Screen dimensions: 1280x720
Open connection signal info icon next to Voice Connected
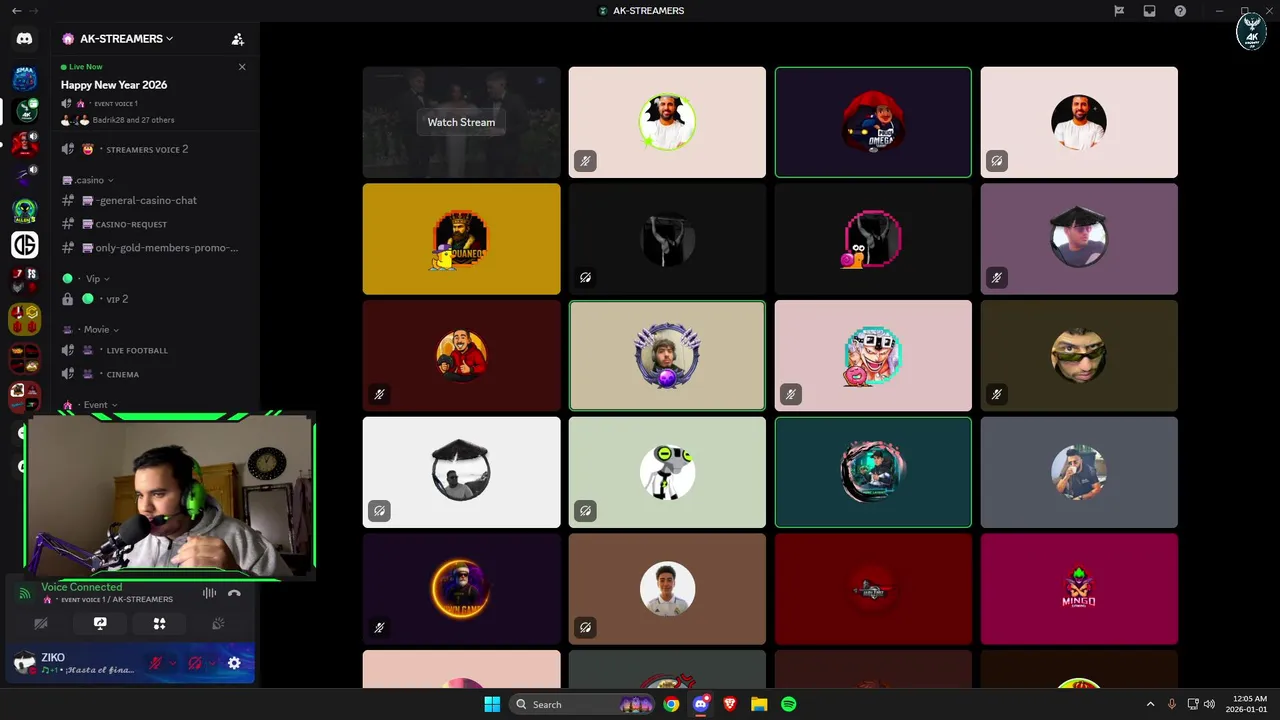[25, 593]
